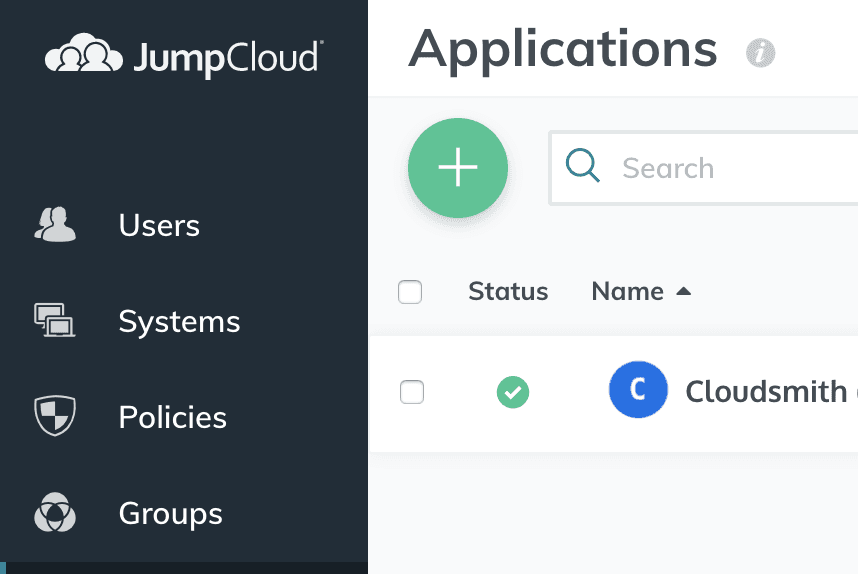858x574 pixels.
Task: Click the Status column header
Action: click(508, 292)
